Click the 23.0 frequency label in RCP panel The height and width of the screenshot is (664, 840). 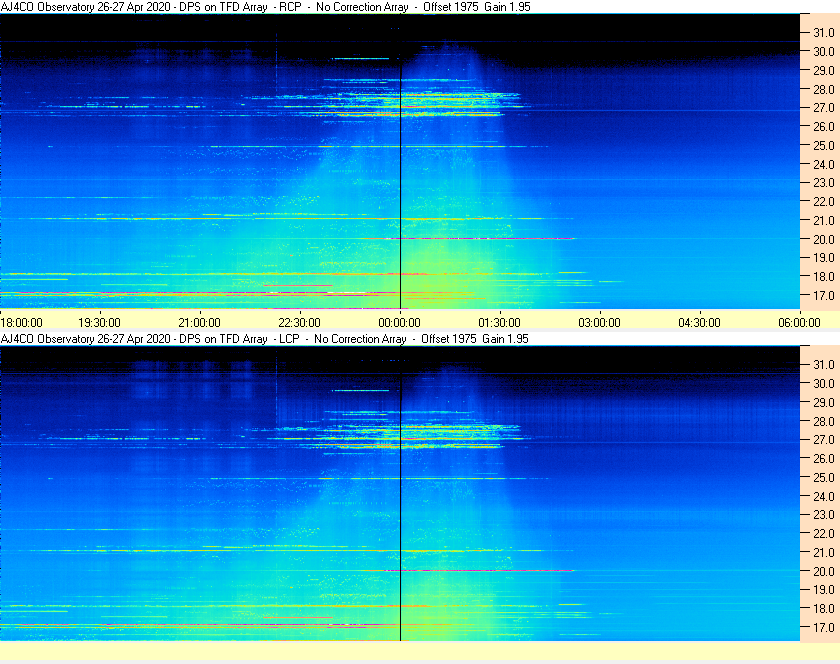click(x=824, y=183)
